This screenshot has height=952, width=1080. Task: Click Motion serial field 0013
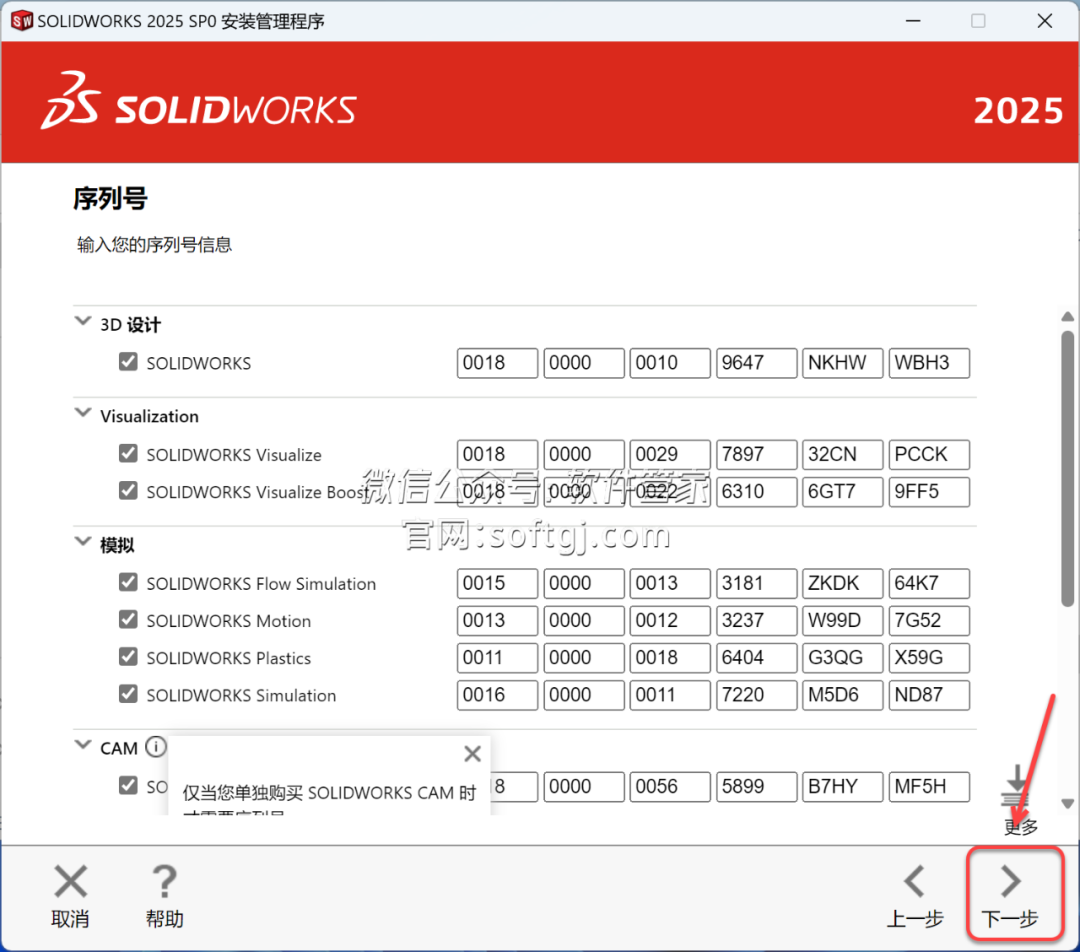coord(497,621)
